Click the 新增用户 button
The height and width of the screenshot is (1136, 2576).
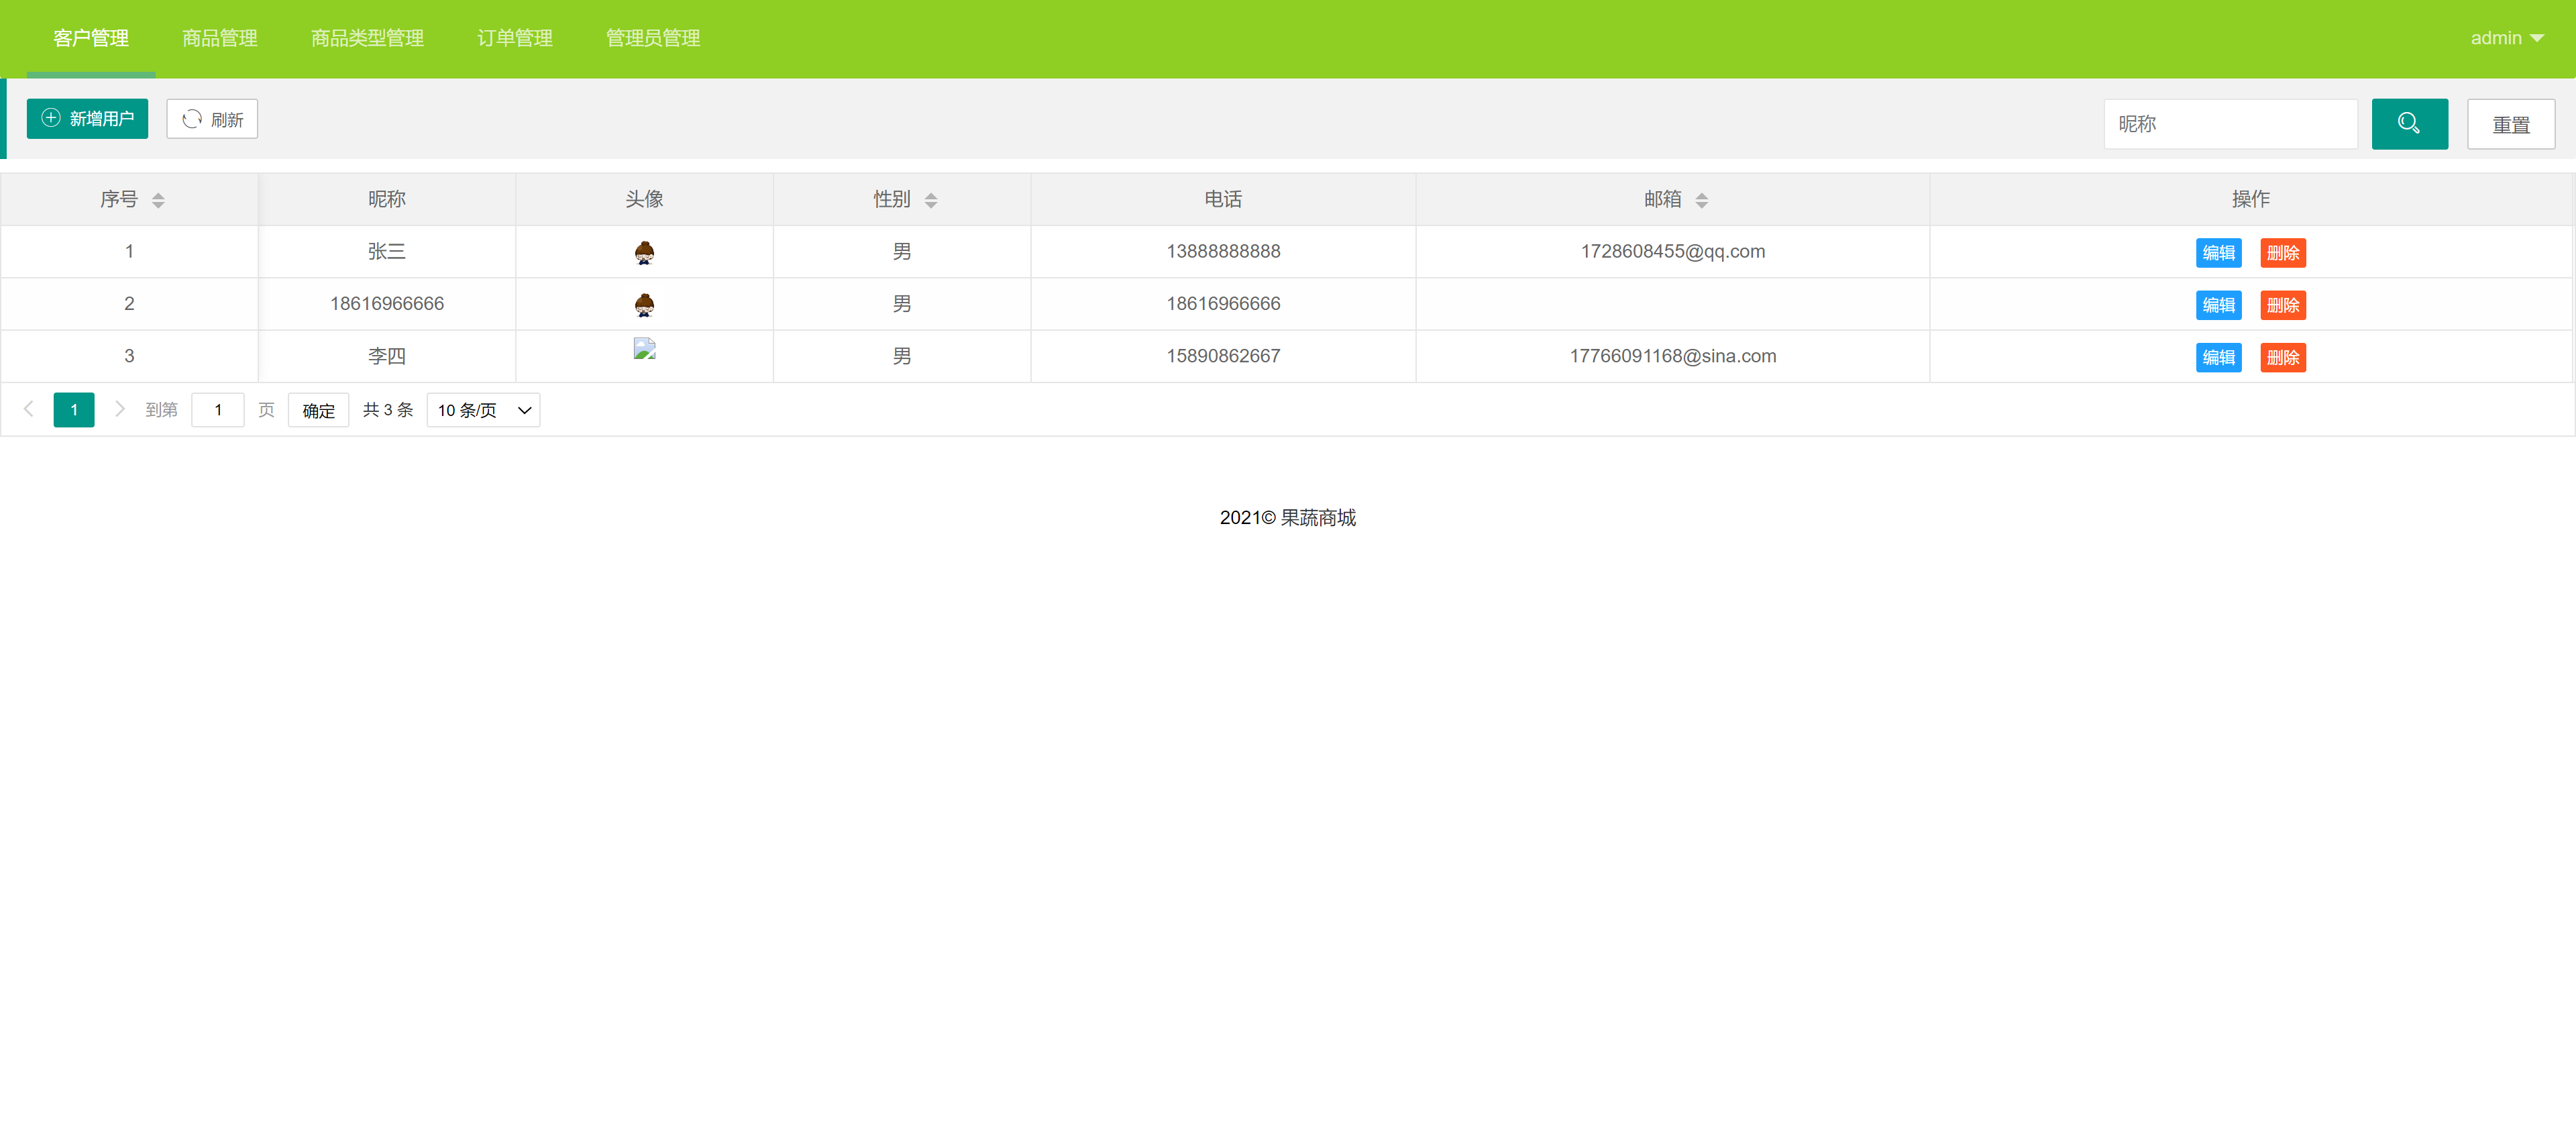(x=87, y=119)
